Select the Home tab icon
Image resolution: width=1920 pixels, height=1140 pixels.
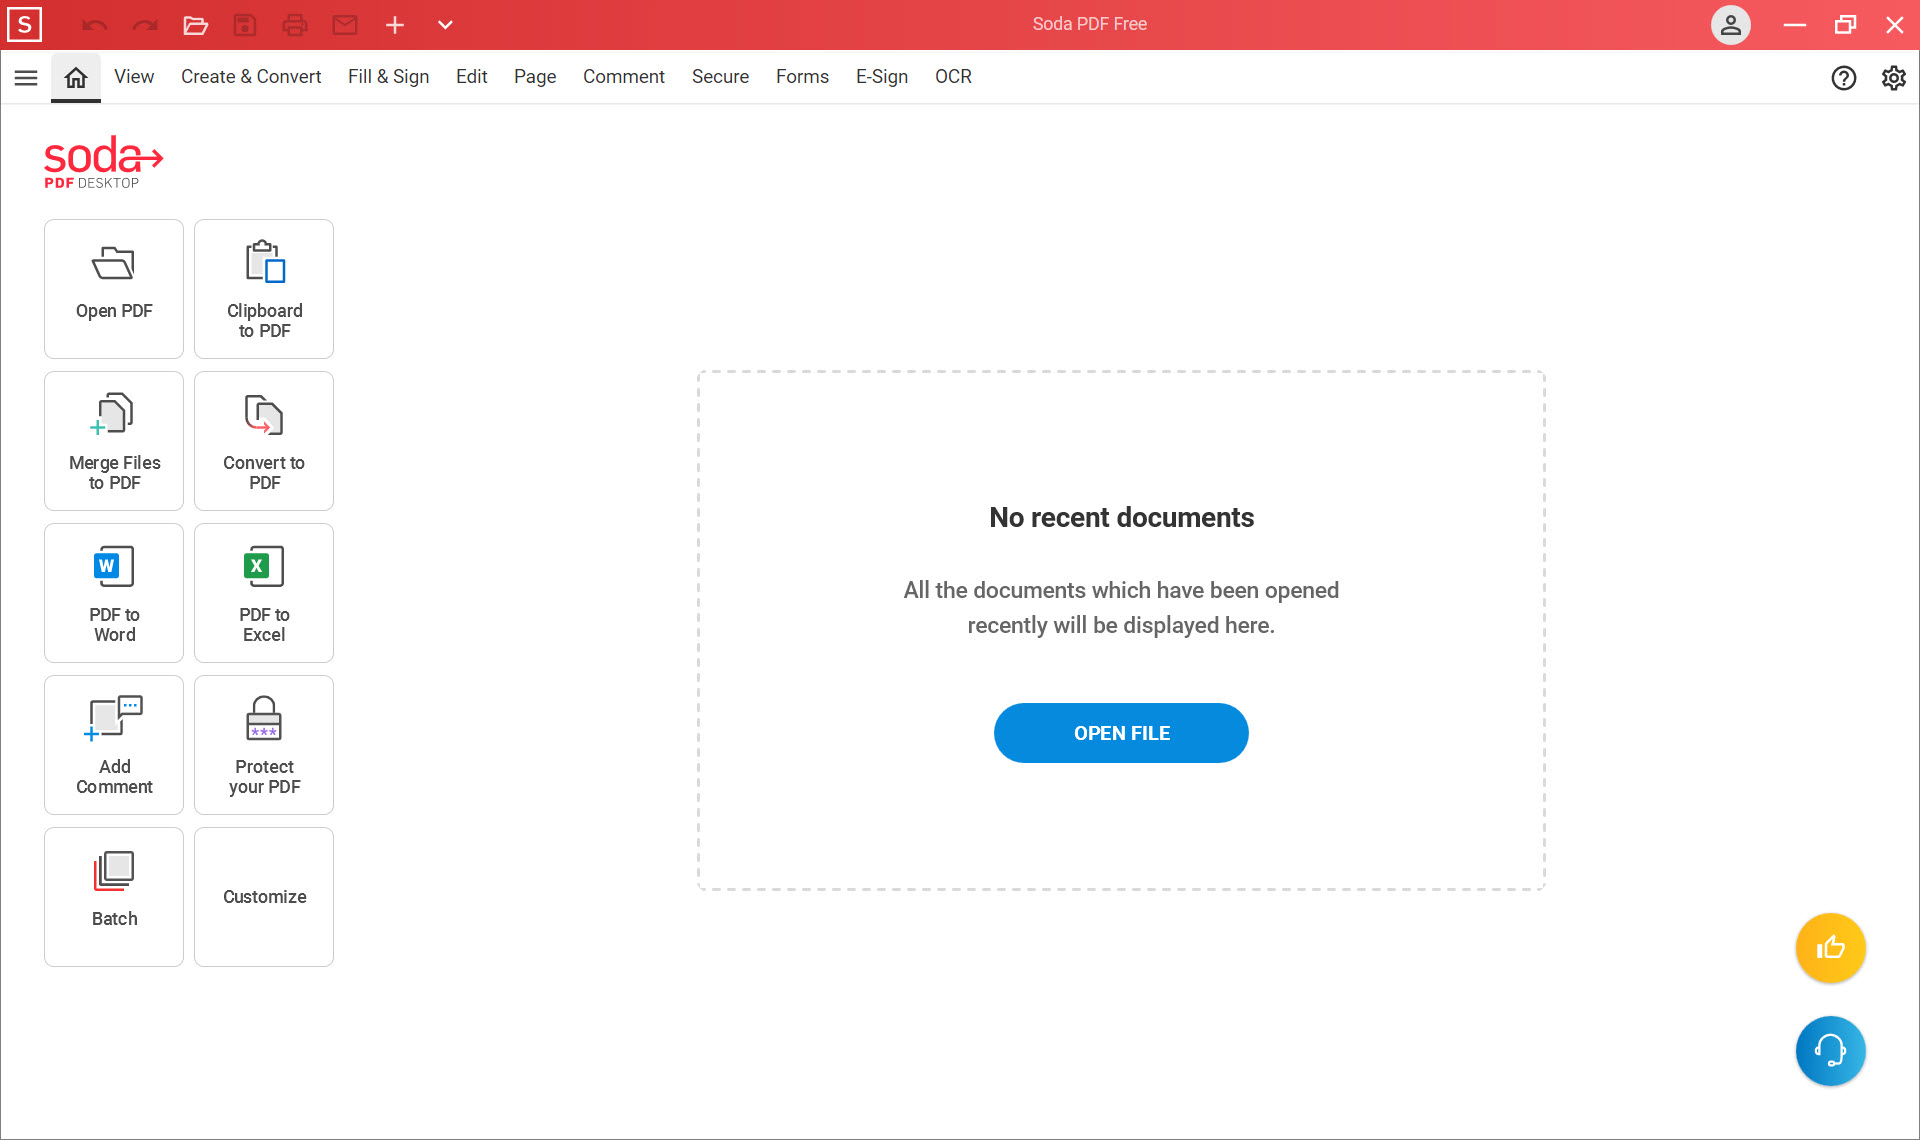[76, 77]
